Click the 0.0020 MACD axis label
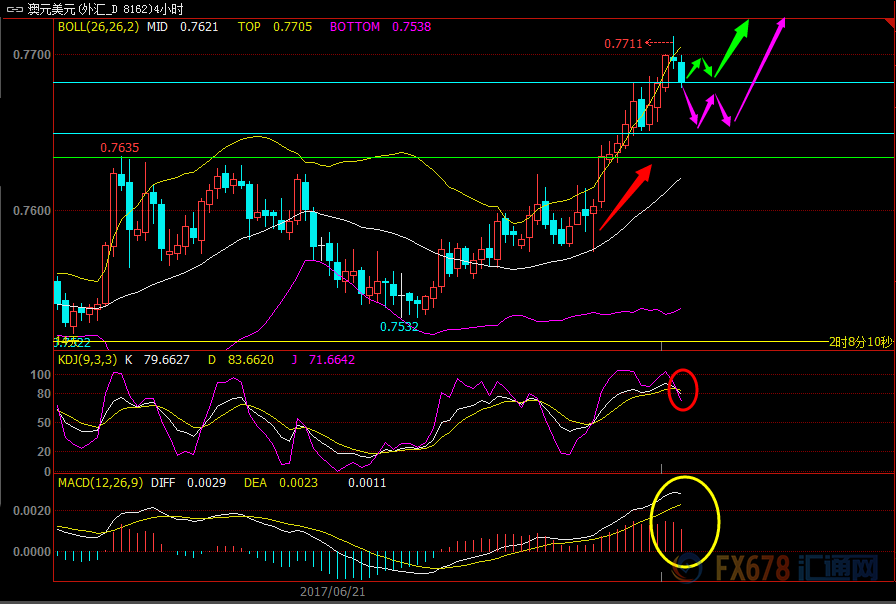The image size is (896, 604). [x=32, y=511]
